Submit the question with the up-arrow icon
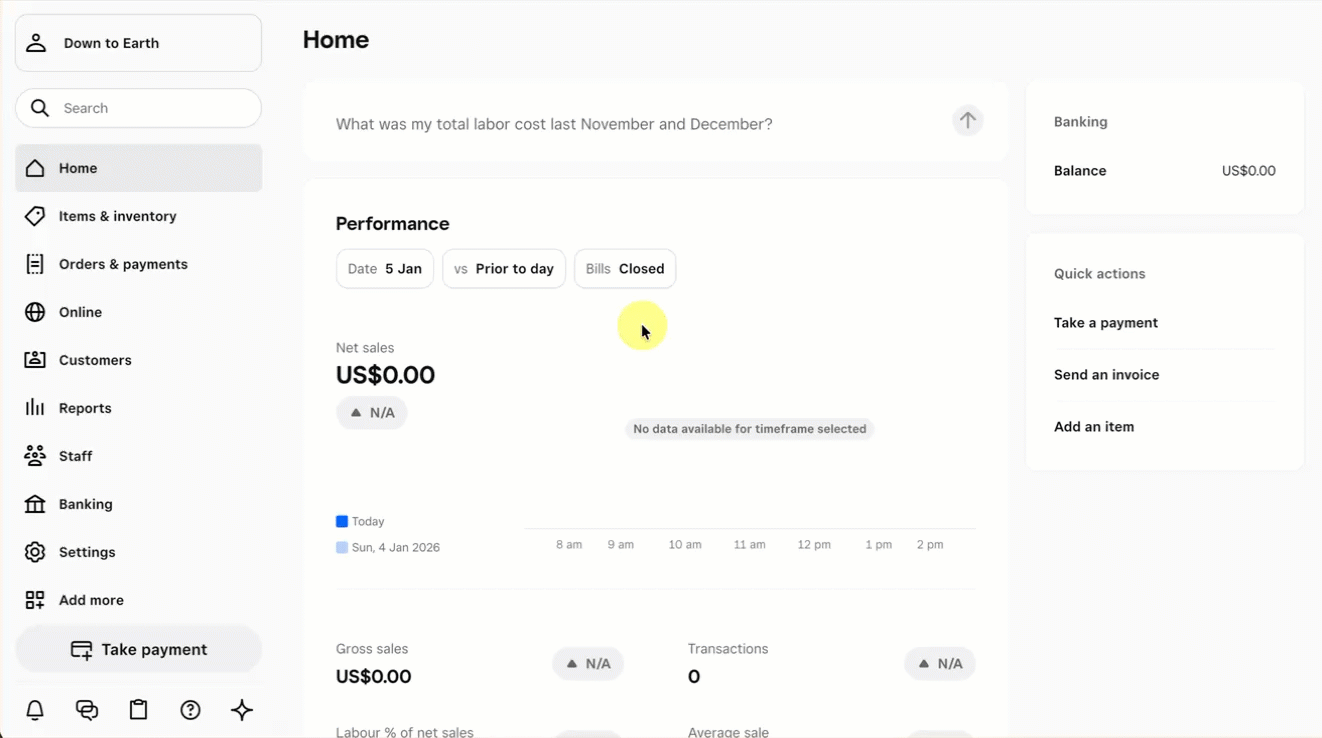Image resolution: width=1322 pixels, height=738 pixels. (x=967, y=121)
